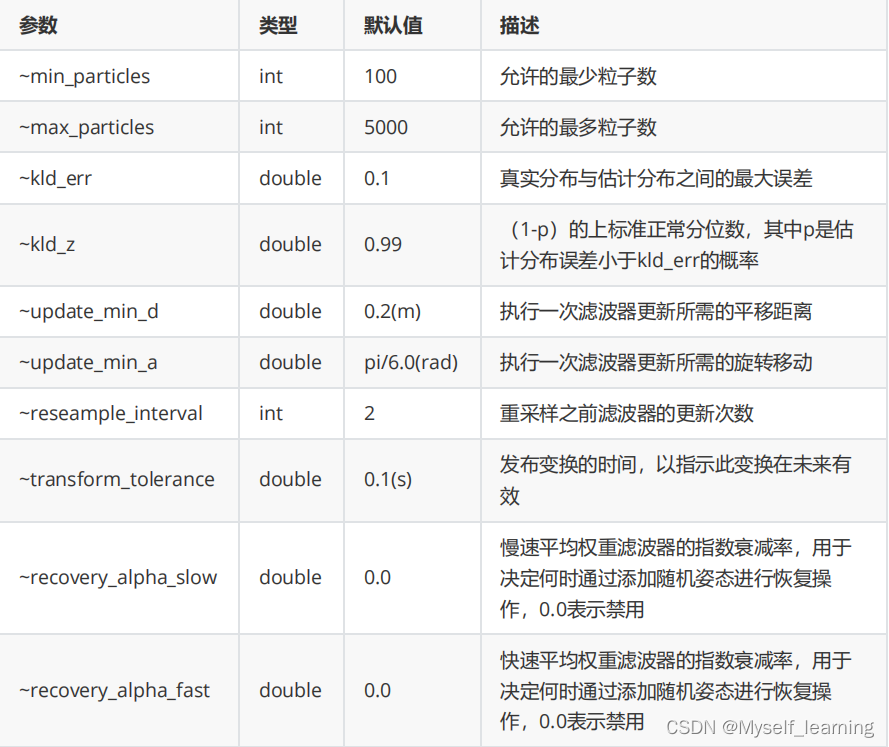This screenshot has height=747, width=889.
Task: Click the int type in reseample_interval row
Action: point(270,413)
